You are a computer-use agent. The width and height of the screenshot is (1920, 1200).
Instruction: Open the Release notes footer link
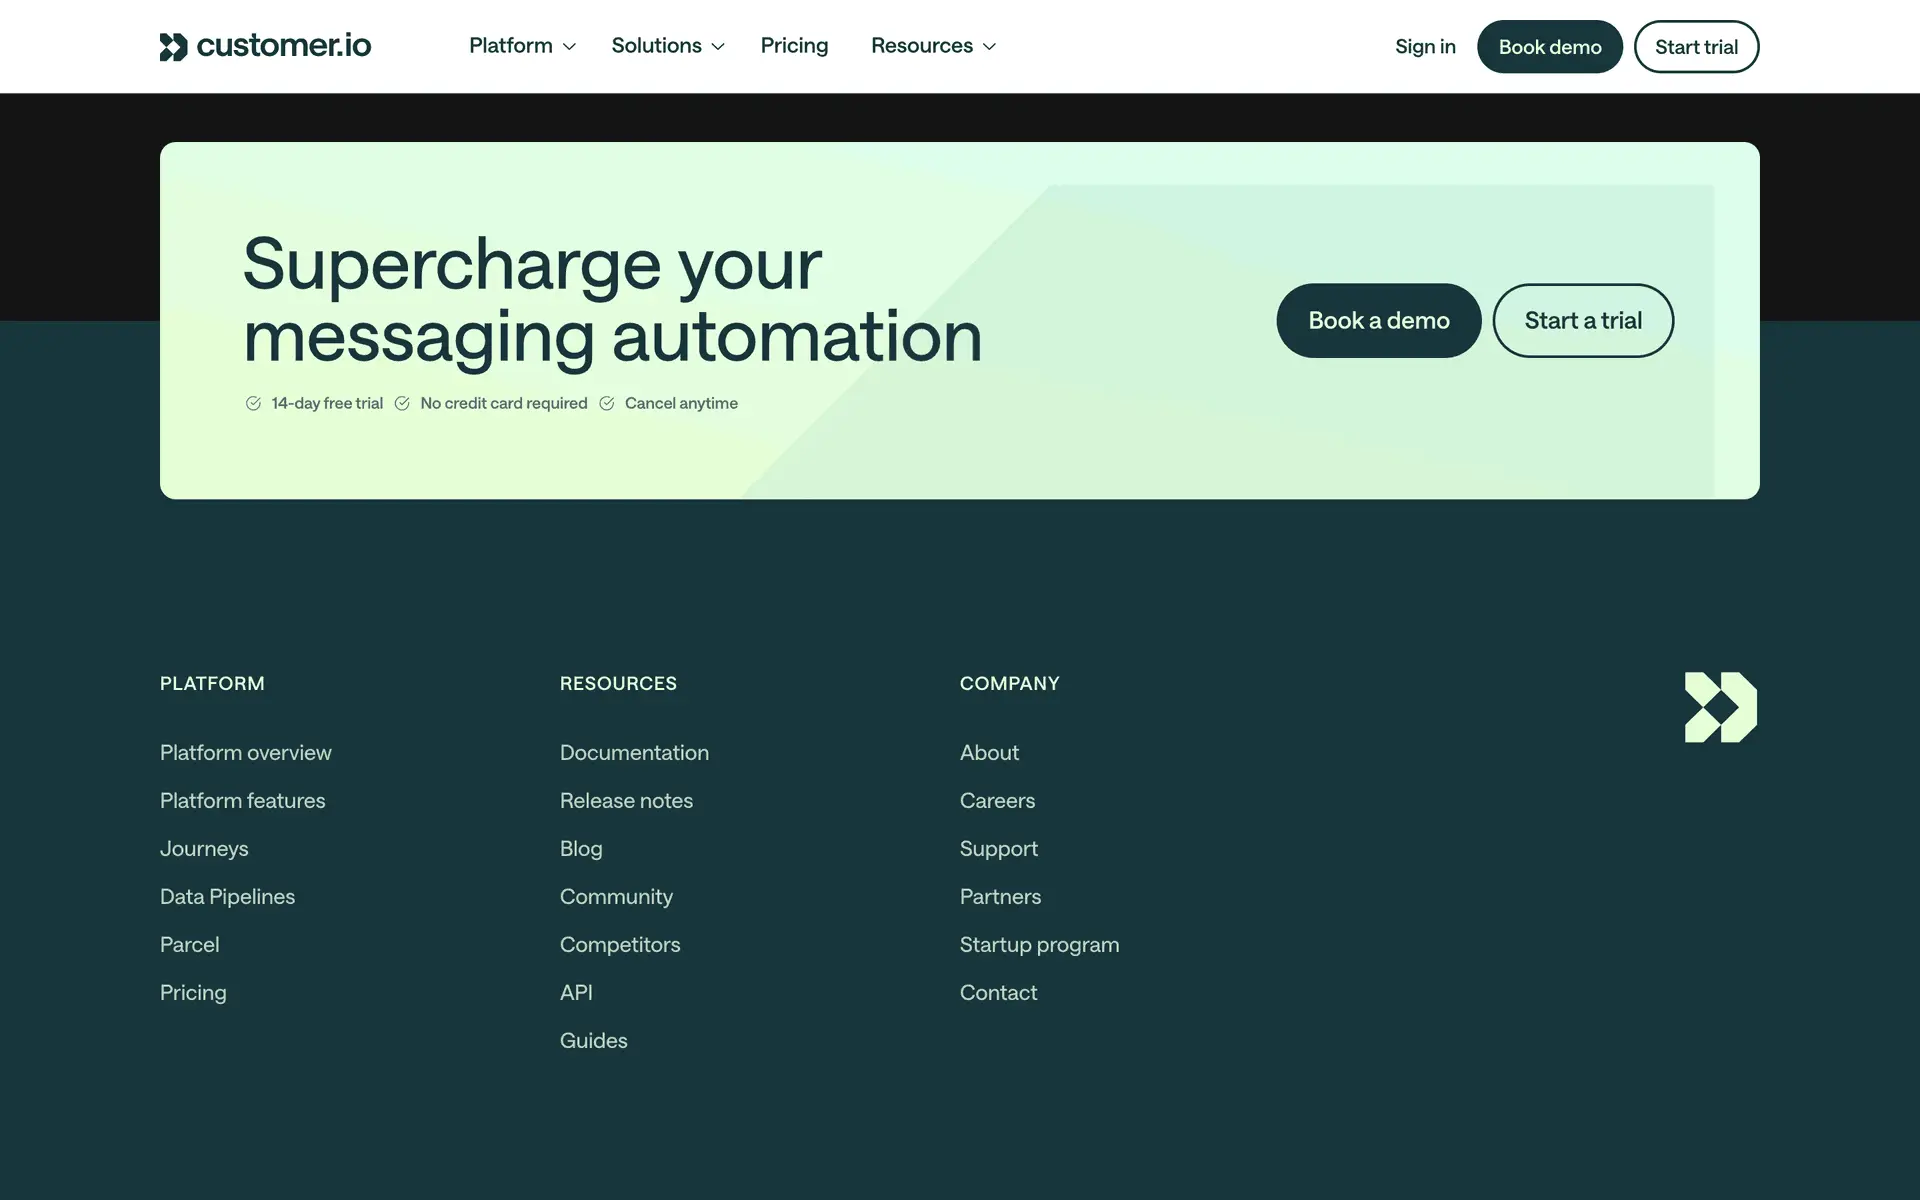coord(626,800)
